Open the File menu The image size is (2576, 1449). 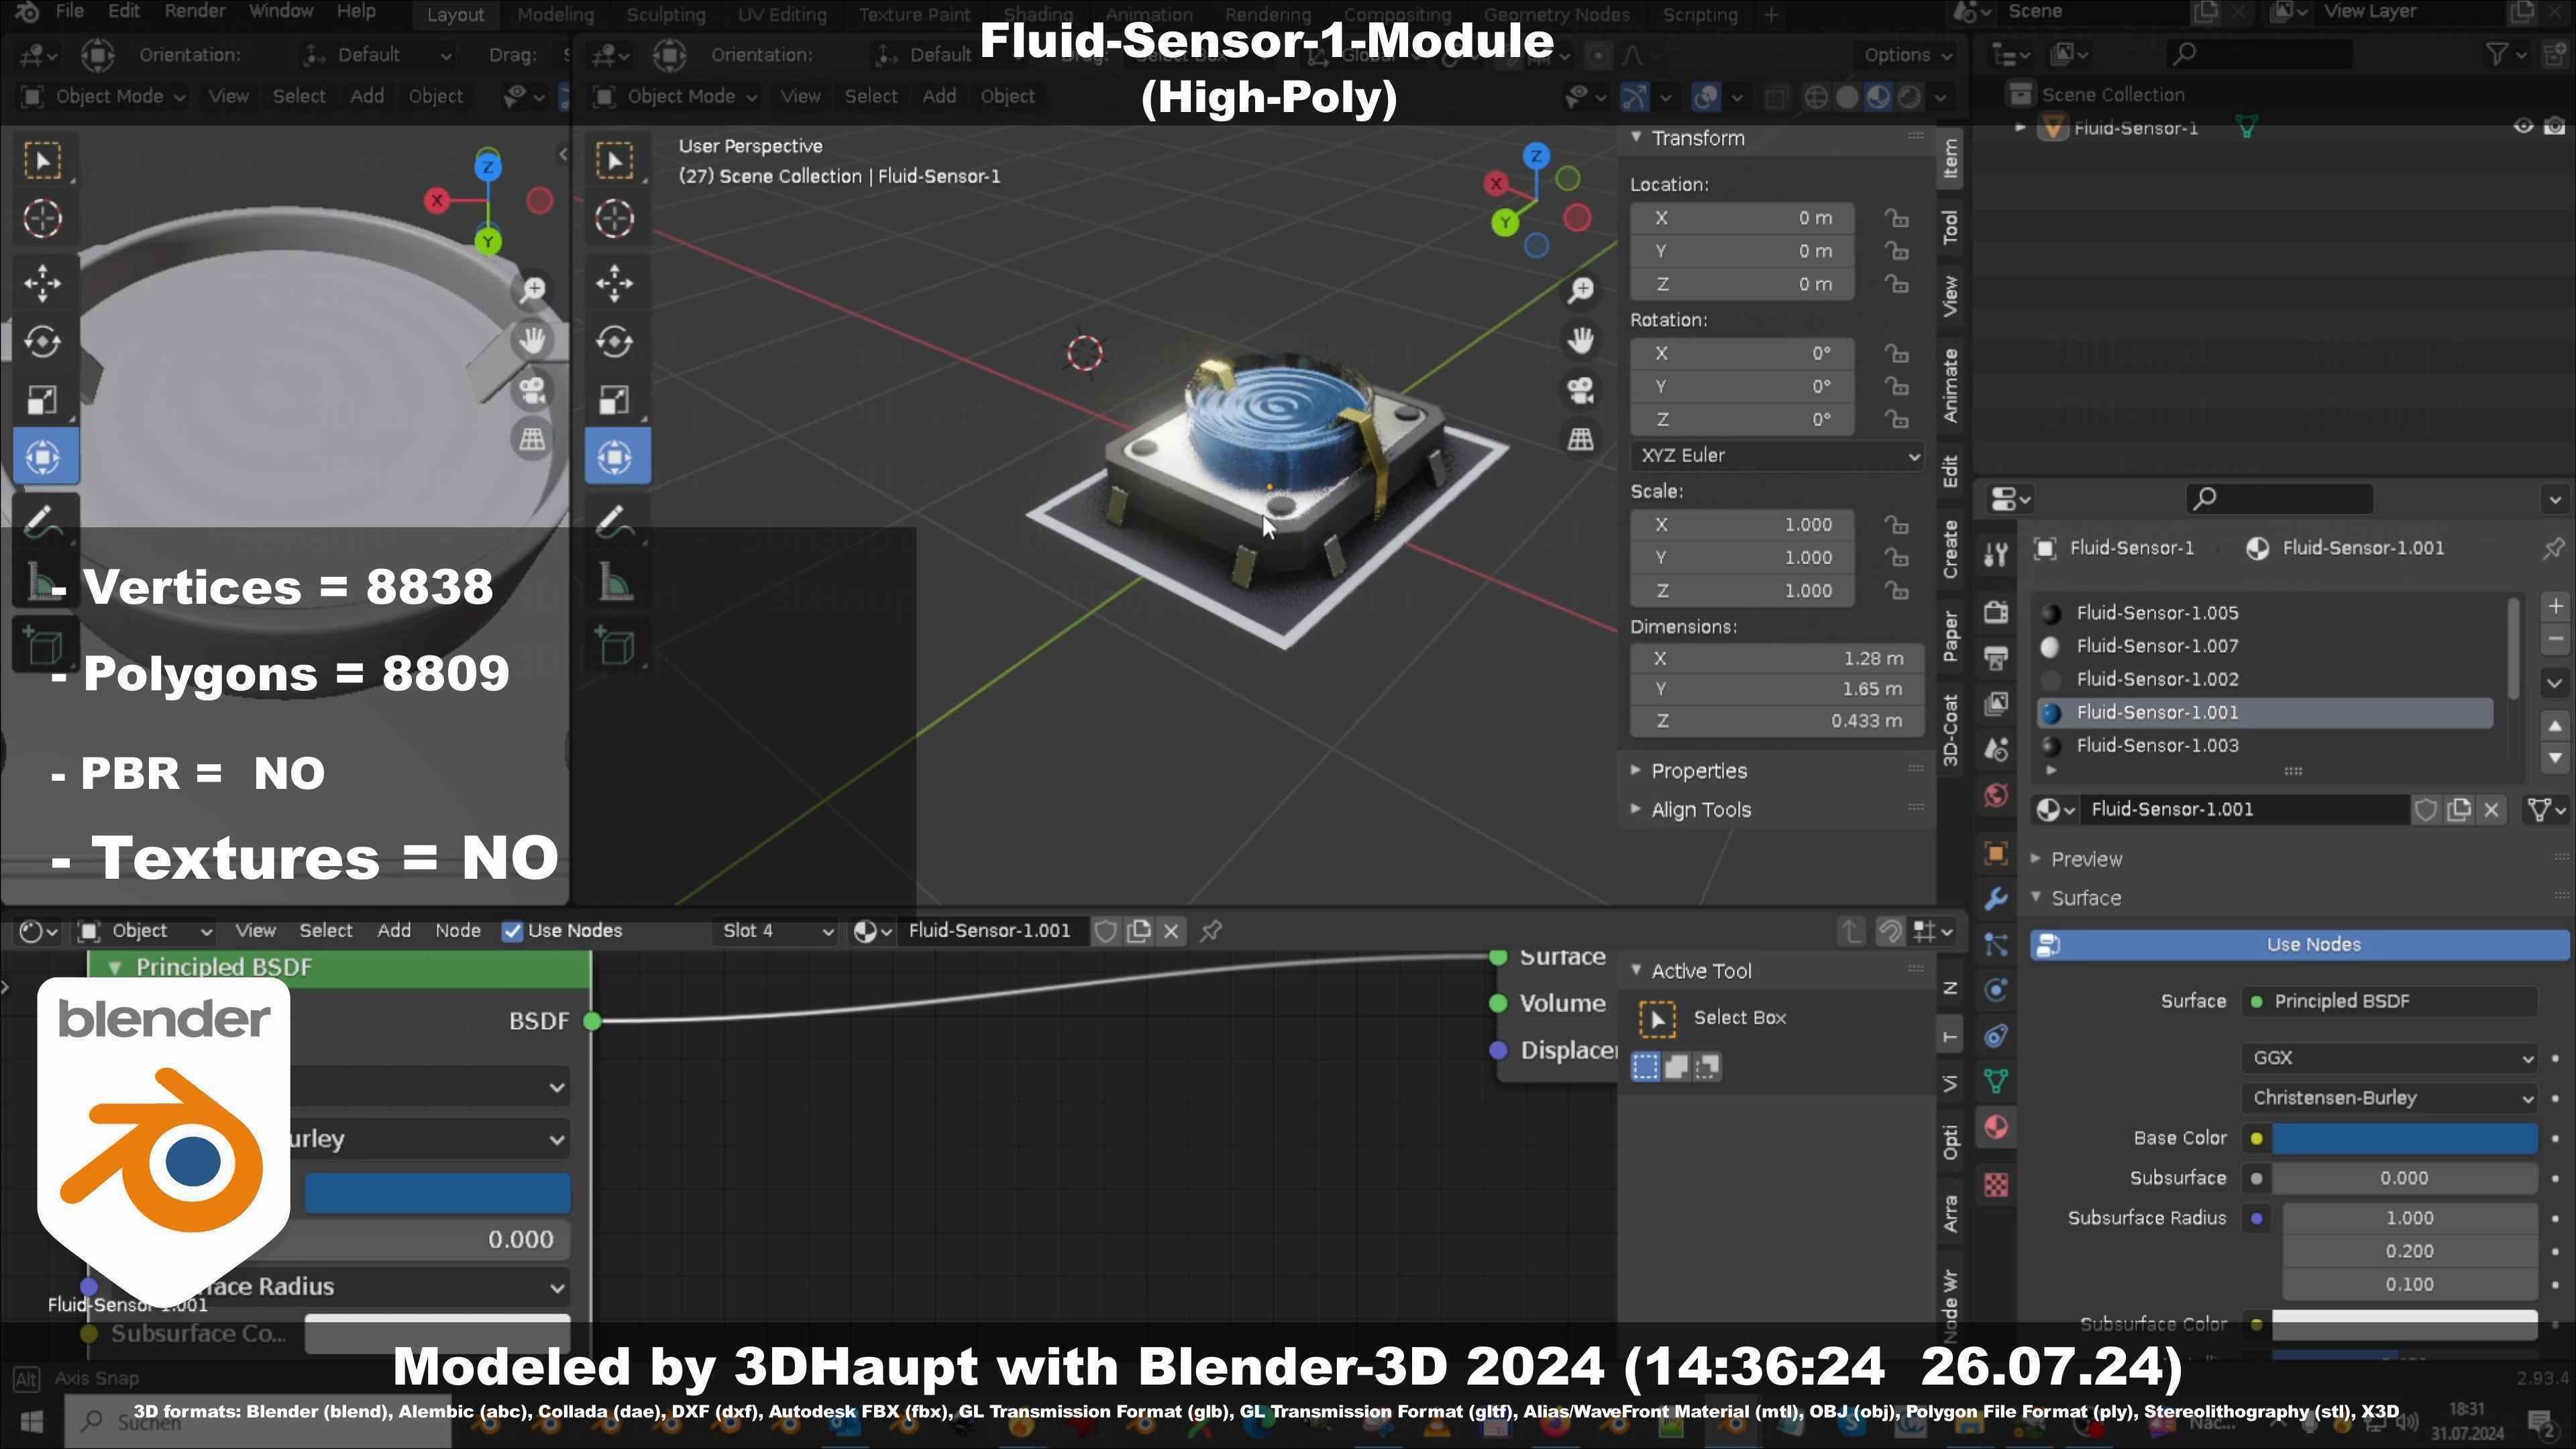69,12
